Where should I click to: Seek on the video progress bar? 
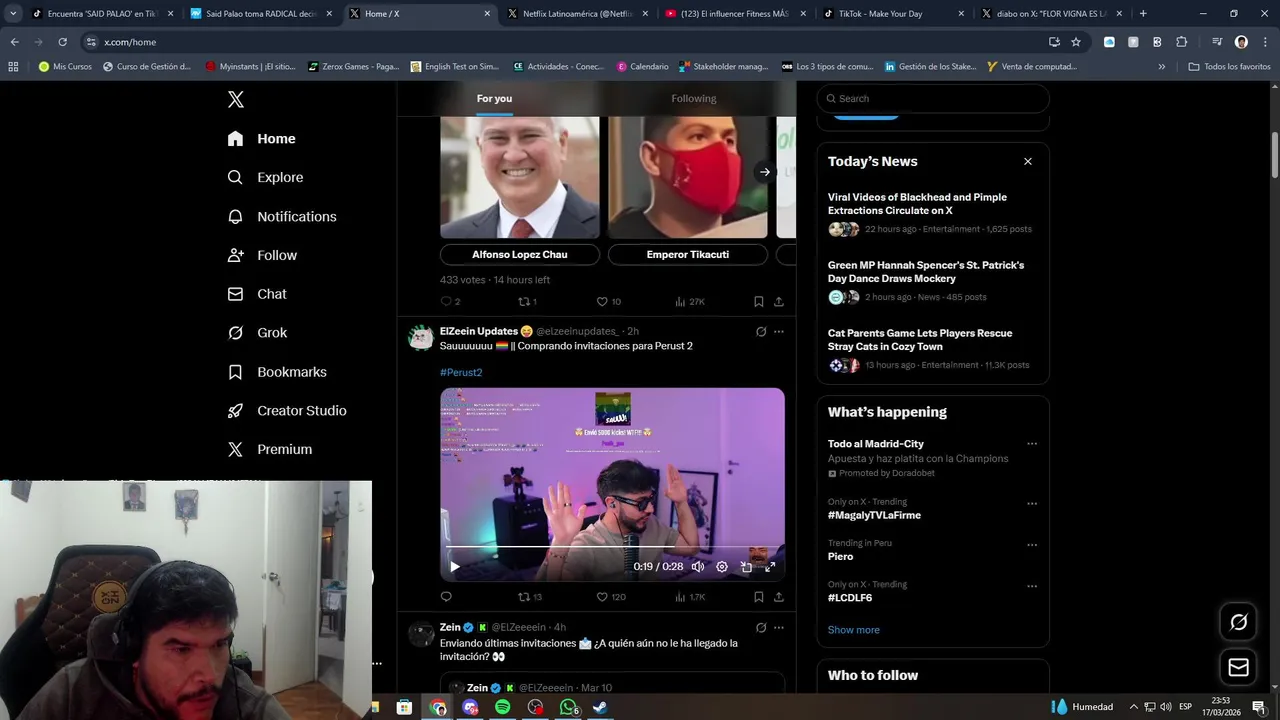pos(612,548)
